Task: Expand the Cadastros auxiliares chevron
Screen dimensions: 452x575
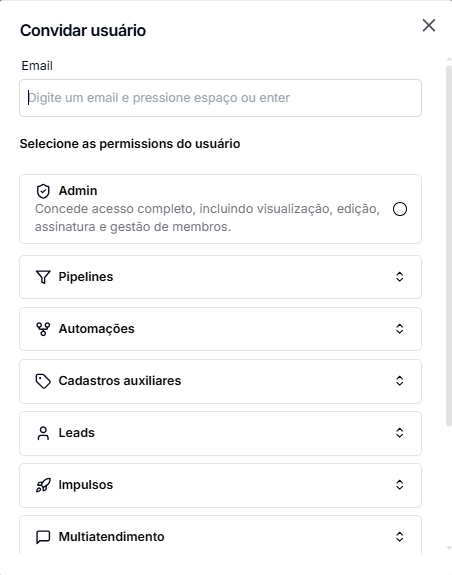Action: coord(400,381)
